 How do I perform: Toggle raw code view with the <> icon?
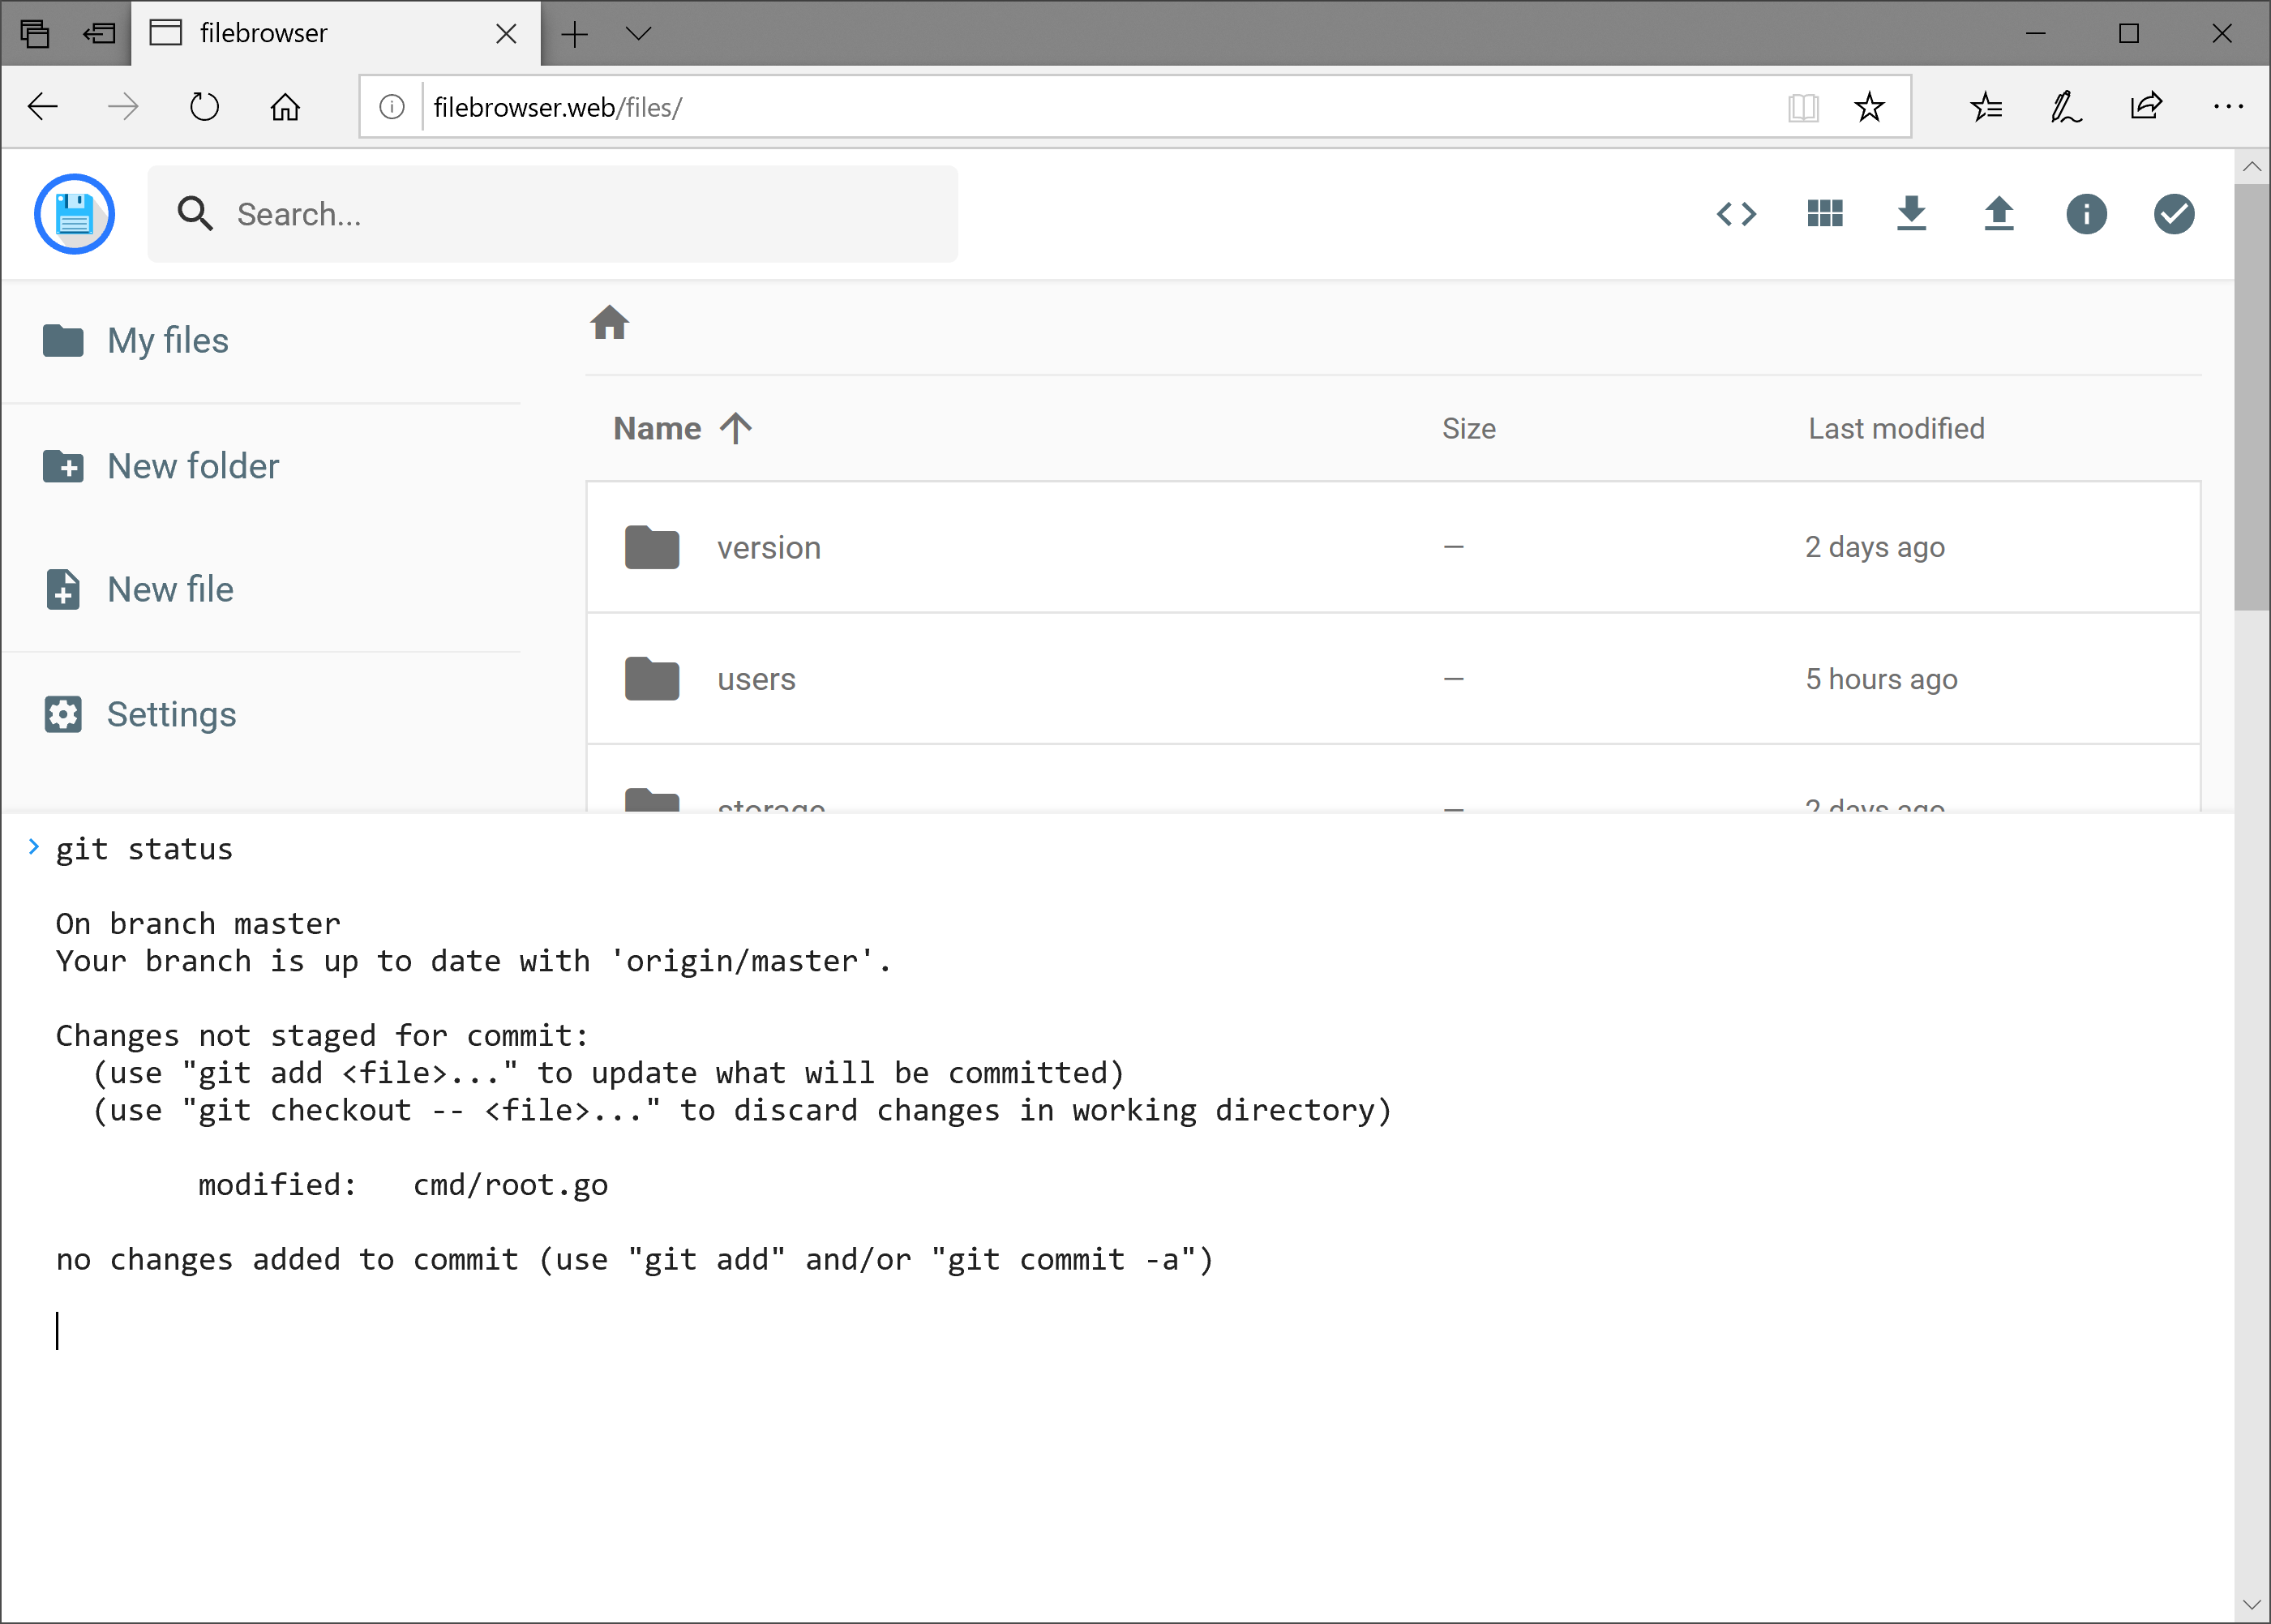coord(1738,213)
